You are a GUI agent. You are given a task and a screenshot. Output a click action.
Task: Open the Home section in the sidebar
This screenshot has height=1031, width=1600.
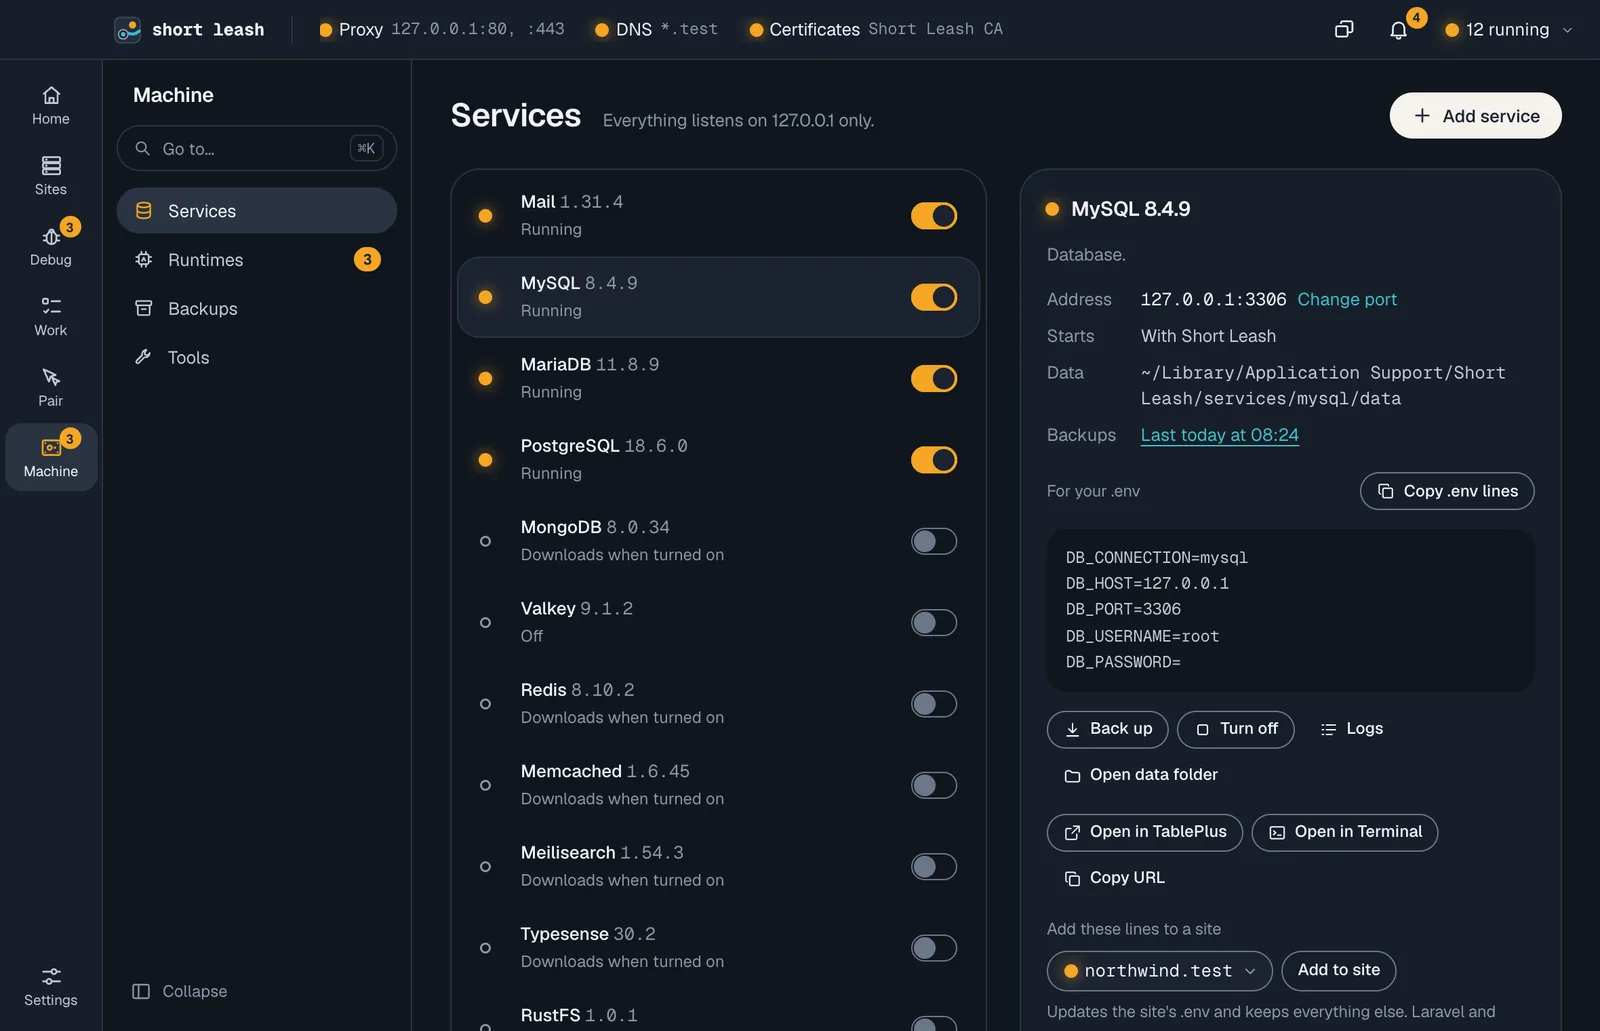(51, 106)
